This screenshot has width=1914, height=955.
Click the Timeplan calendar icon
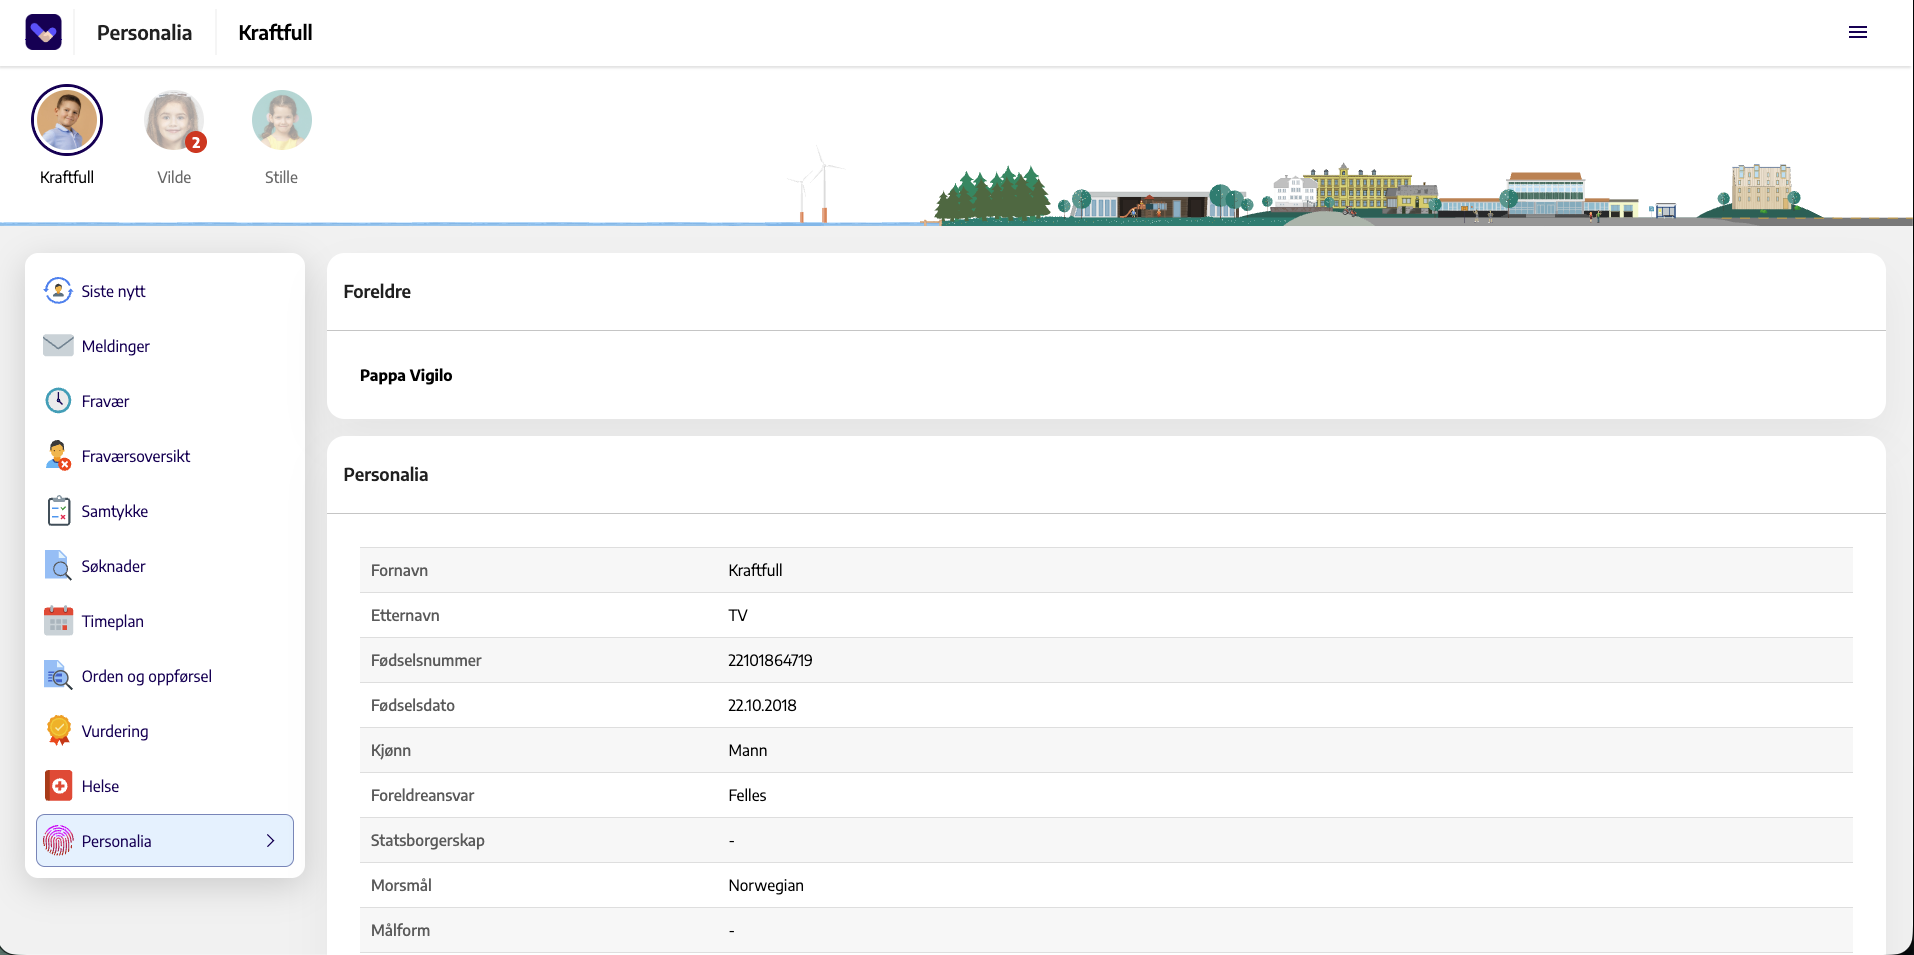[x=58, y=621]
